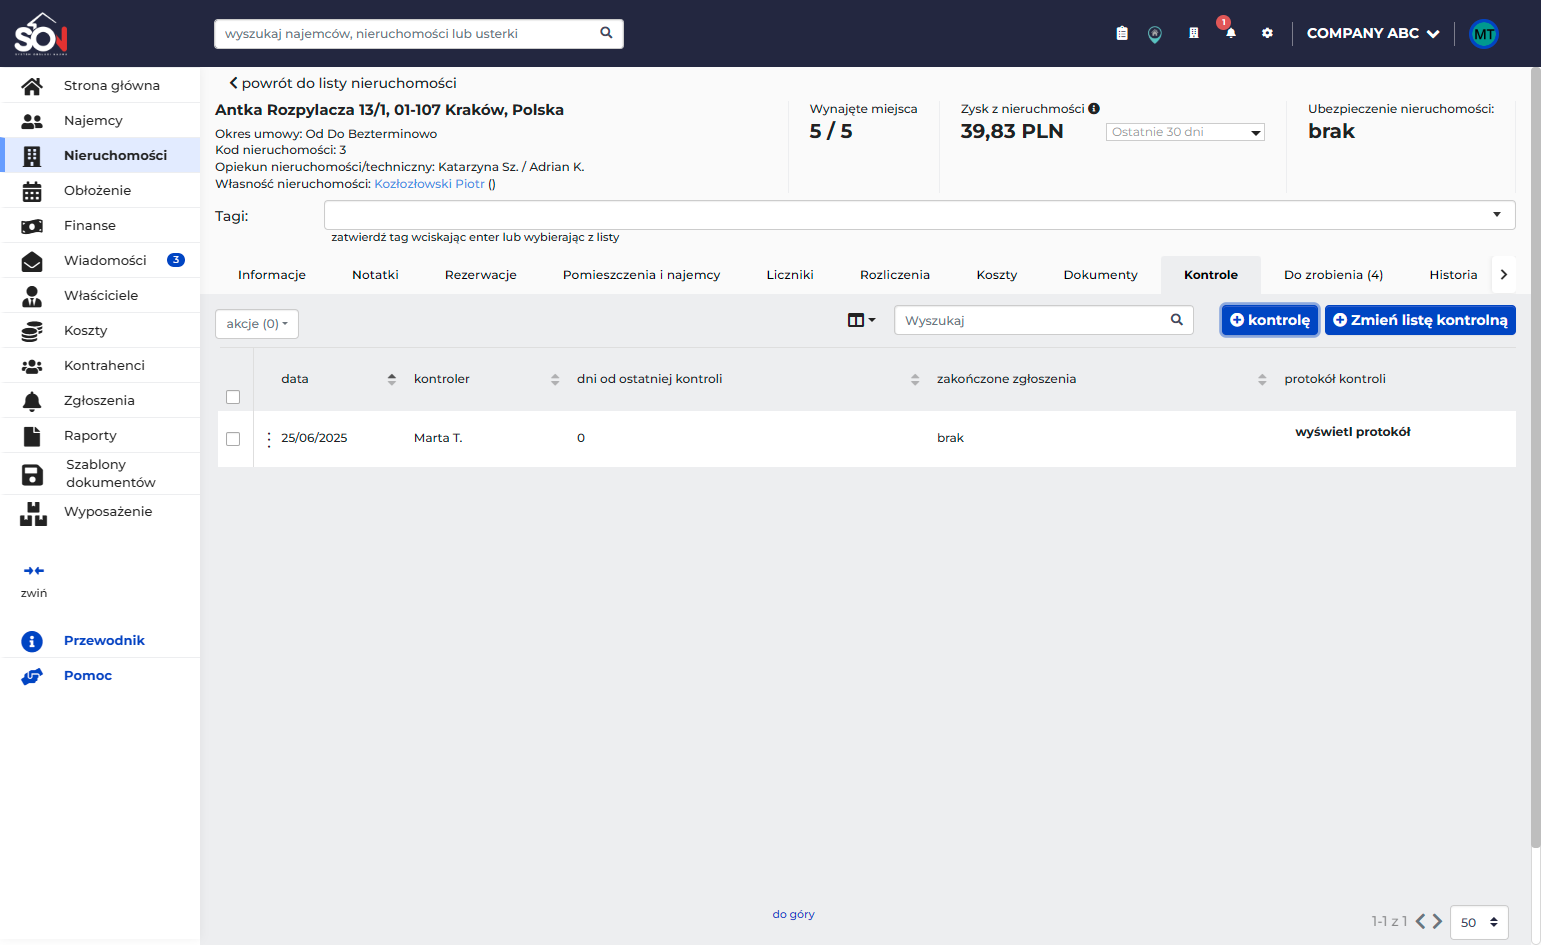Expand the Tagi dropdown field
Screen dimensions: 1541x945
pyautogui.click(x=919, y=215)
